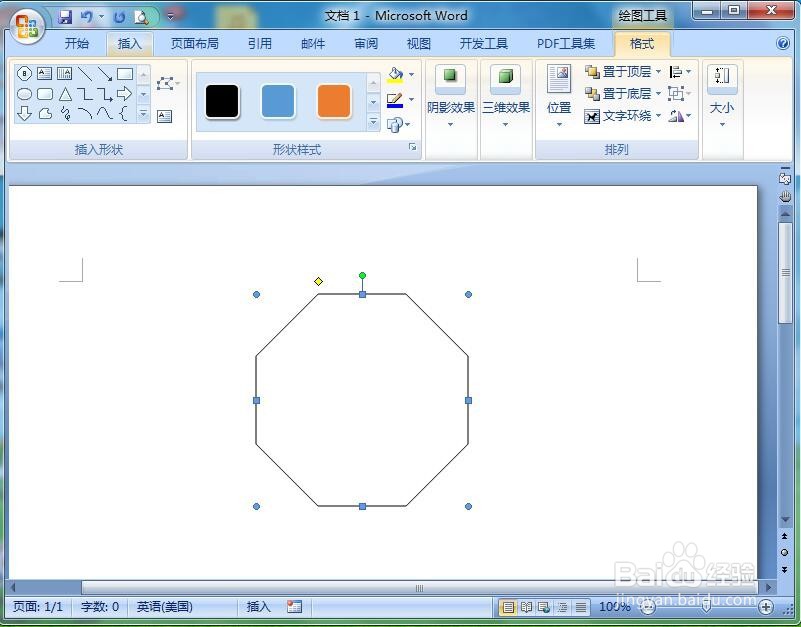The image size is (801, 627).
Task: Expand the shape styles gallery
Action: point(373,122)
